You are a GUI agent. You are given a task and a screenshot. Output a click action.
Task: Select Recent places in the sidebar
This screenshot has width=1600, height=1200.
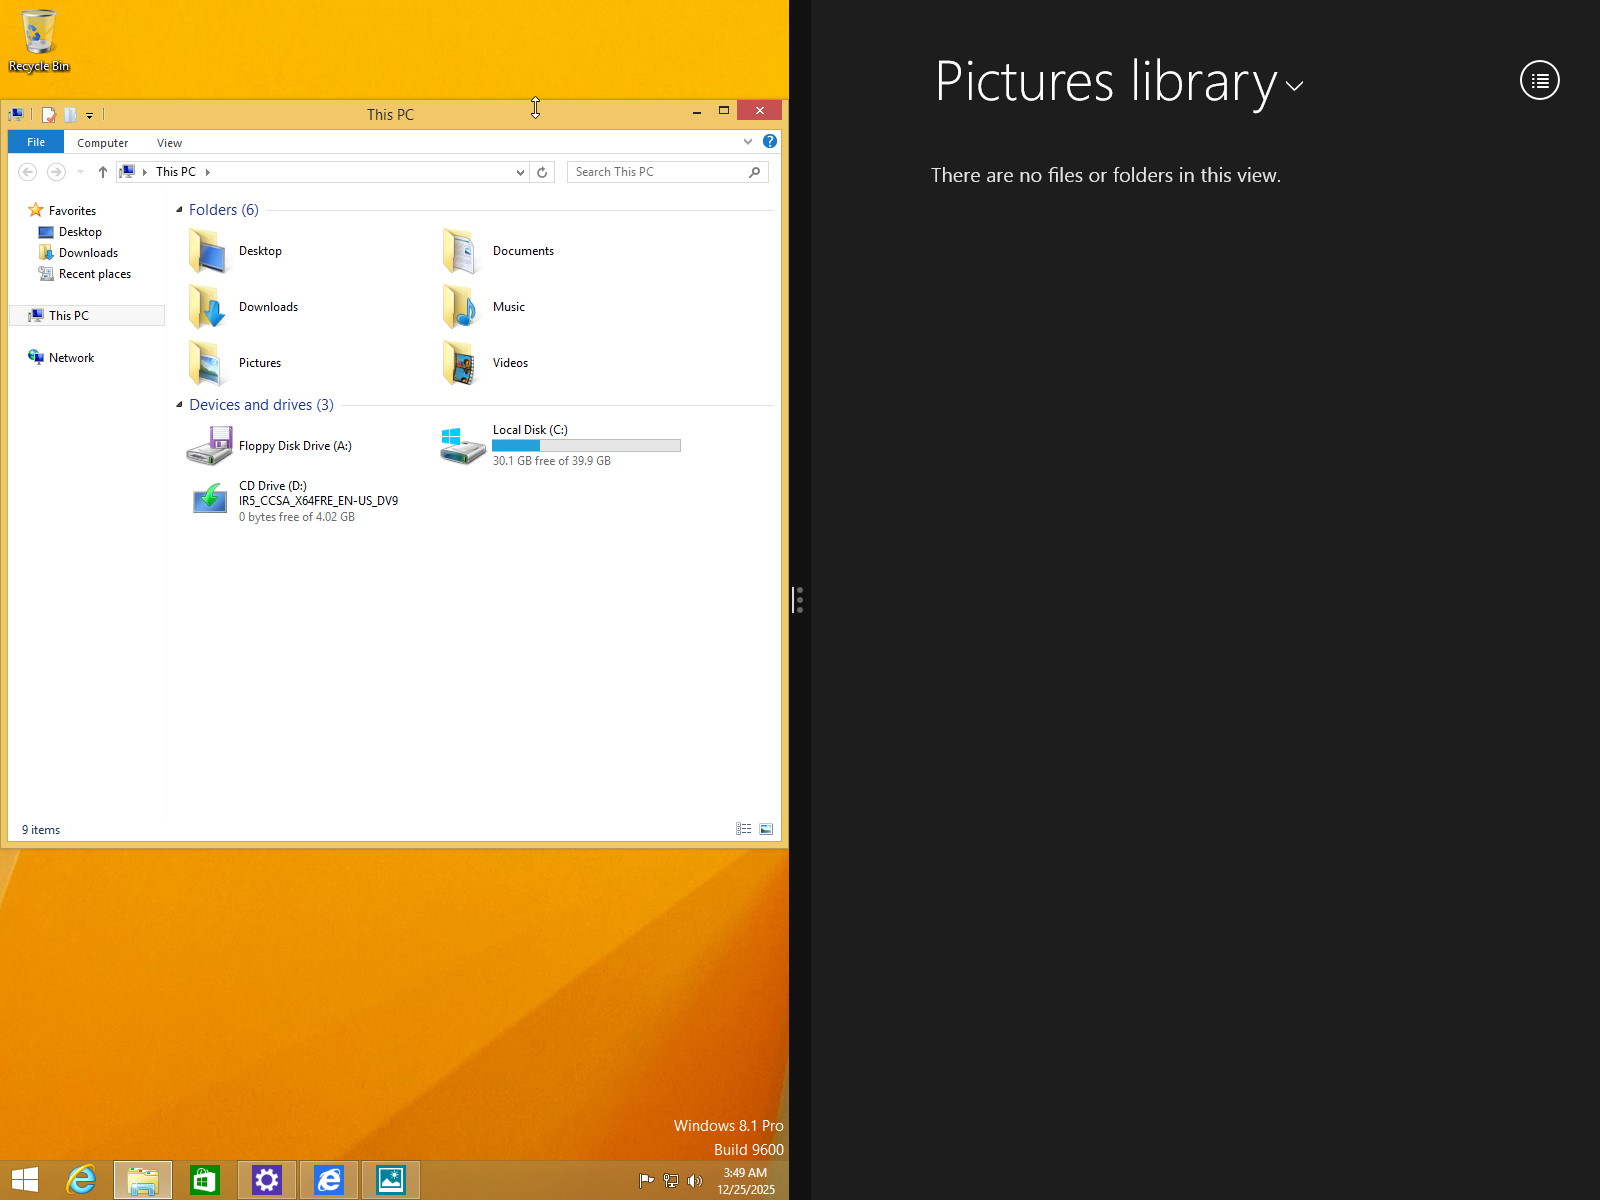tap(93, 273)
